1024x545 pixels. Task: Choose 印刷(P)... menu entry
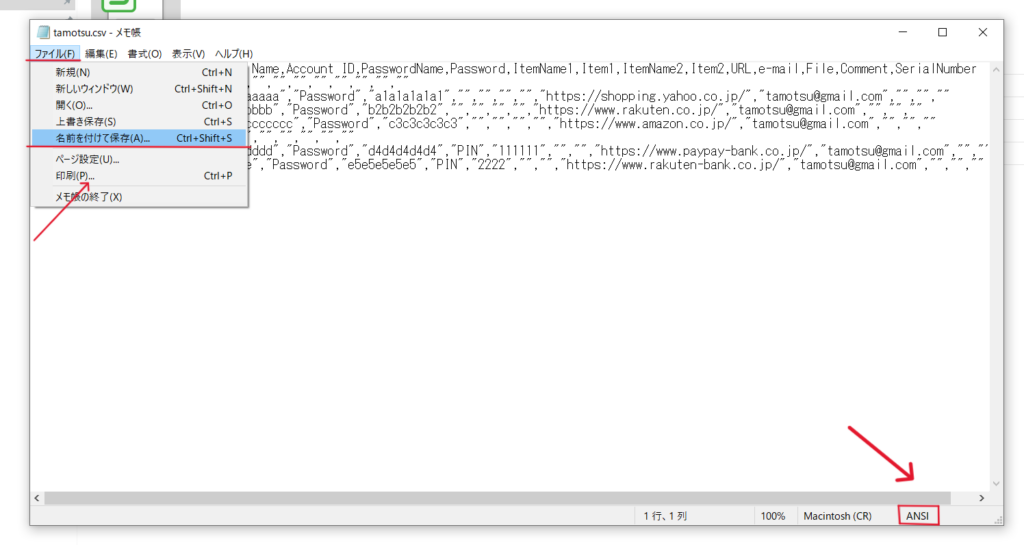click(x=75, y=176)
